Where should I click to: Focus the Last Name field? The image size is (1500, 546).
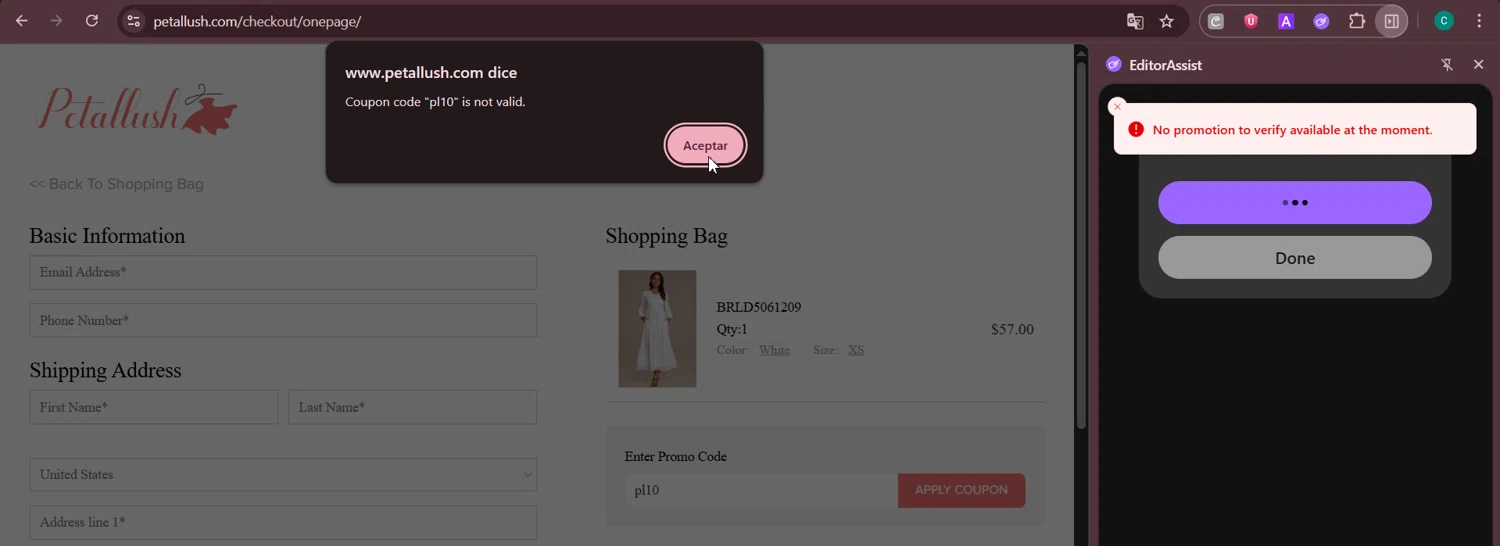[412, 407]
